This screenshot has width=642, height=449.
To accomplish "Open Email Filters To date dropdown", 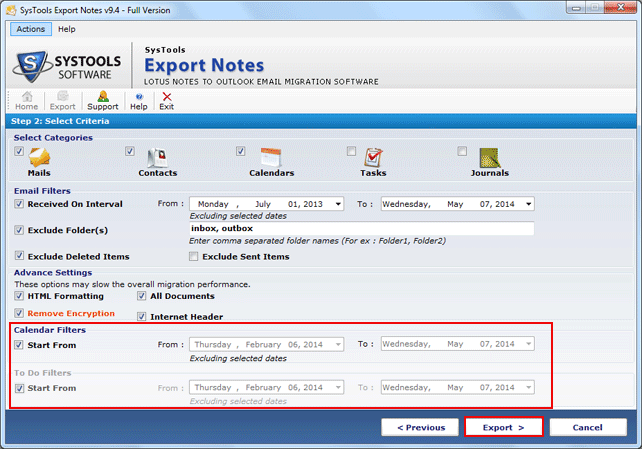I will pyautogui.click(x=529, y=204).
